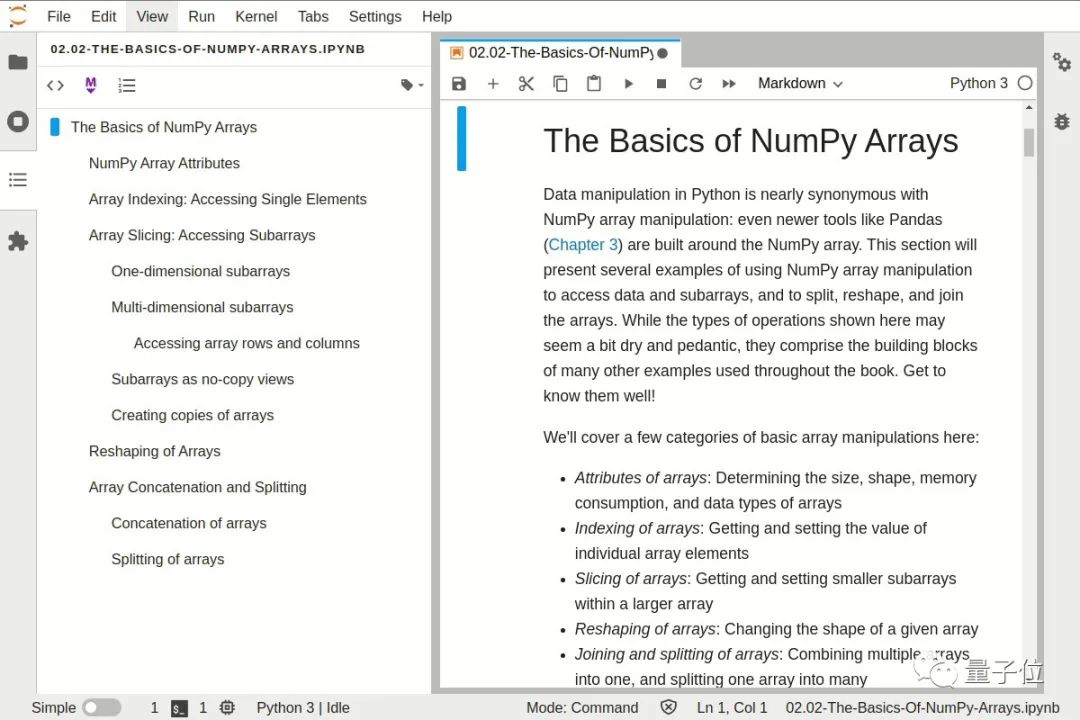
Task: Jump to Array Concatenation and Splitting
Action: point(197,487)
